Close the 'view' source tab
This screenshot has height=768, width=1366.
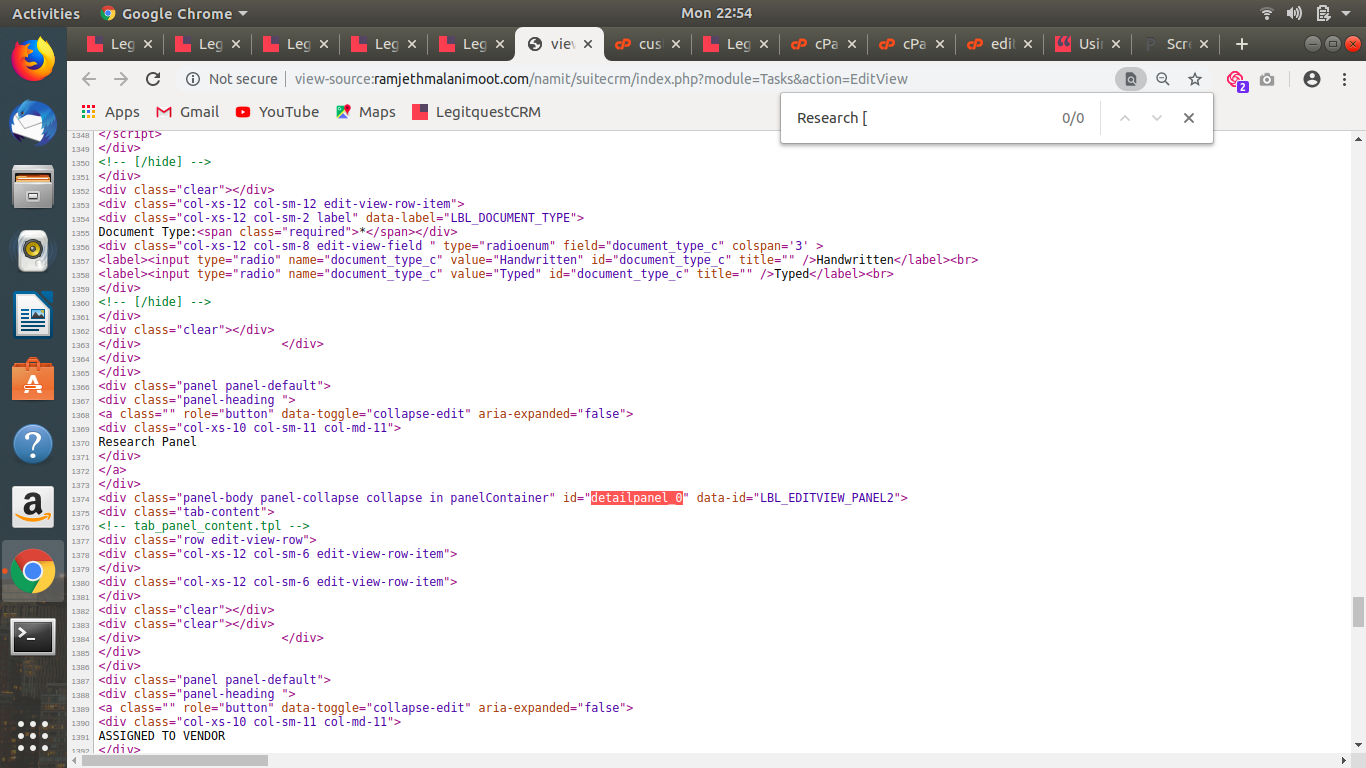click(x=588, y=44)
